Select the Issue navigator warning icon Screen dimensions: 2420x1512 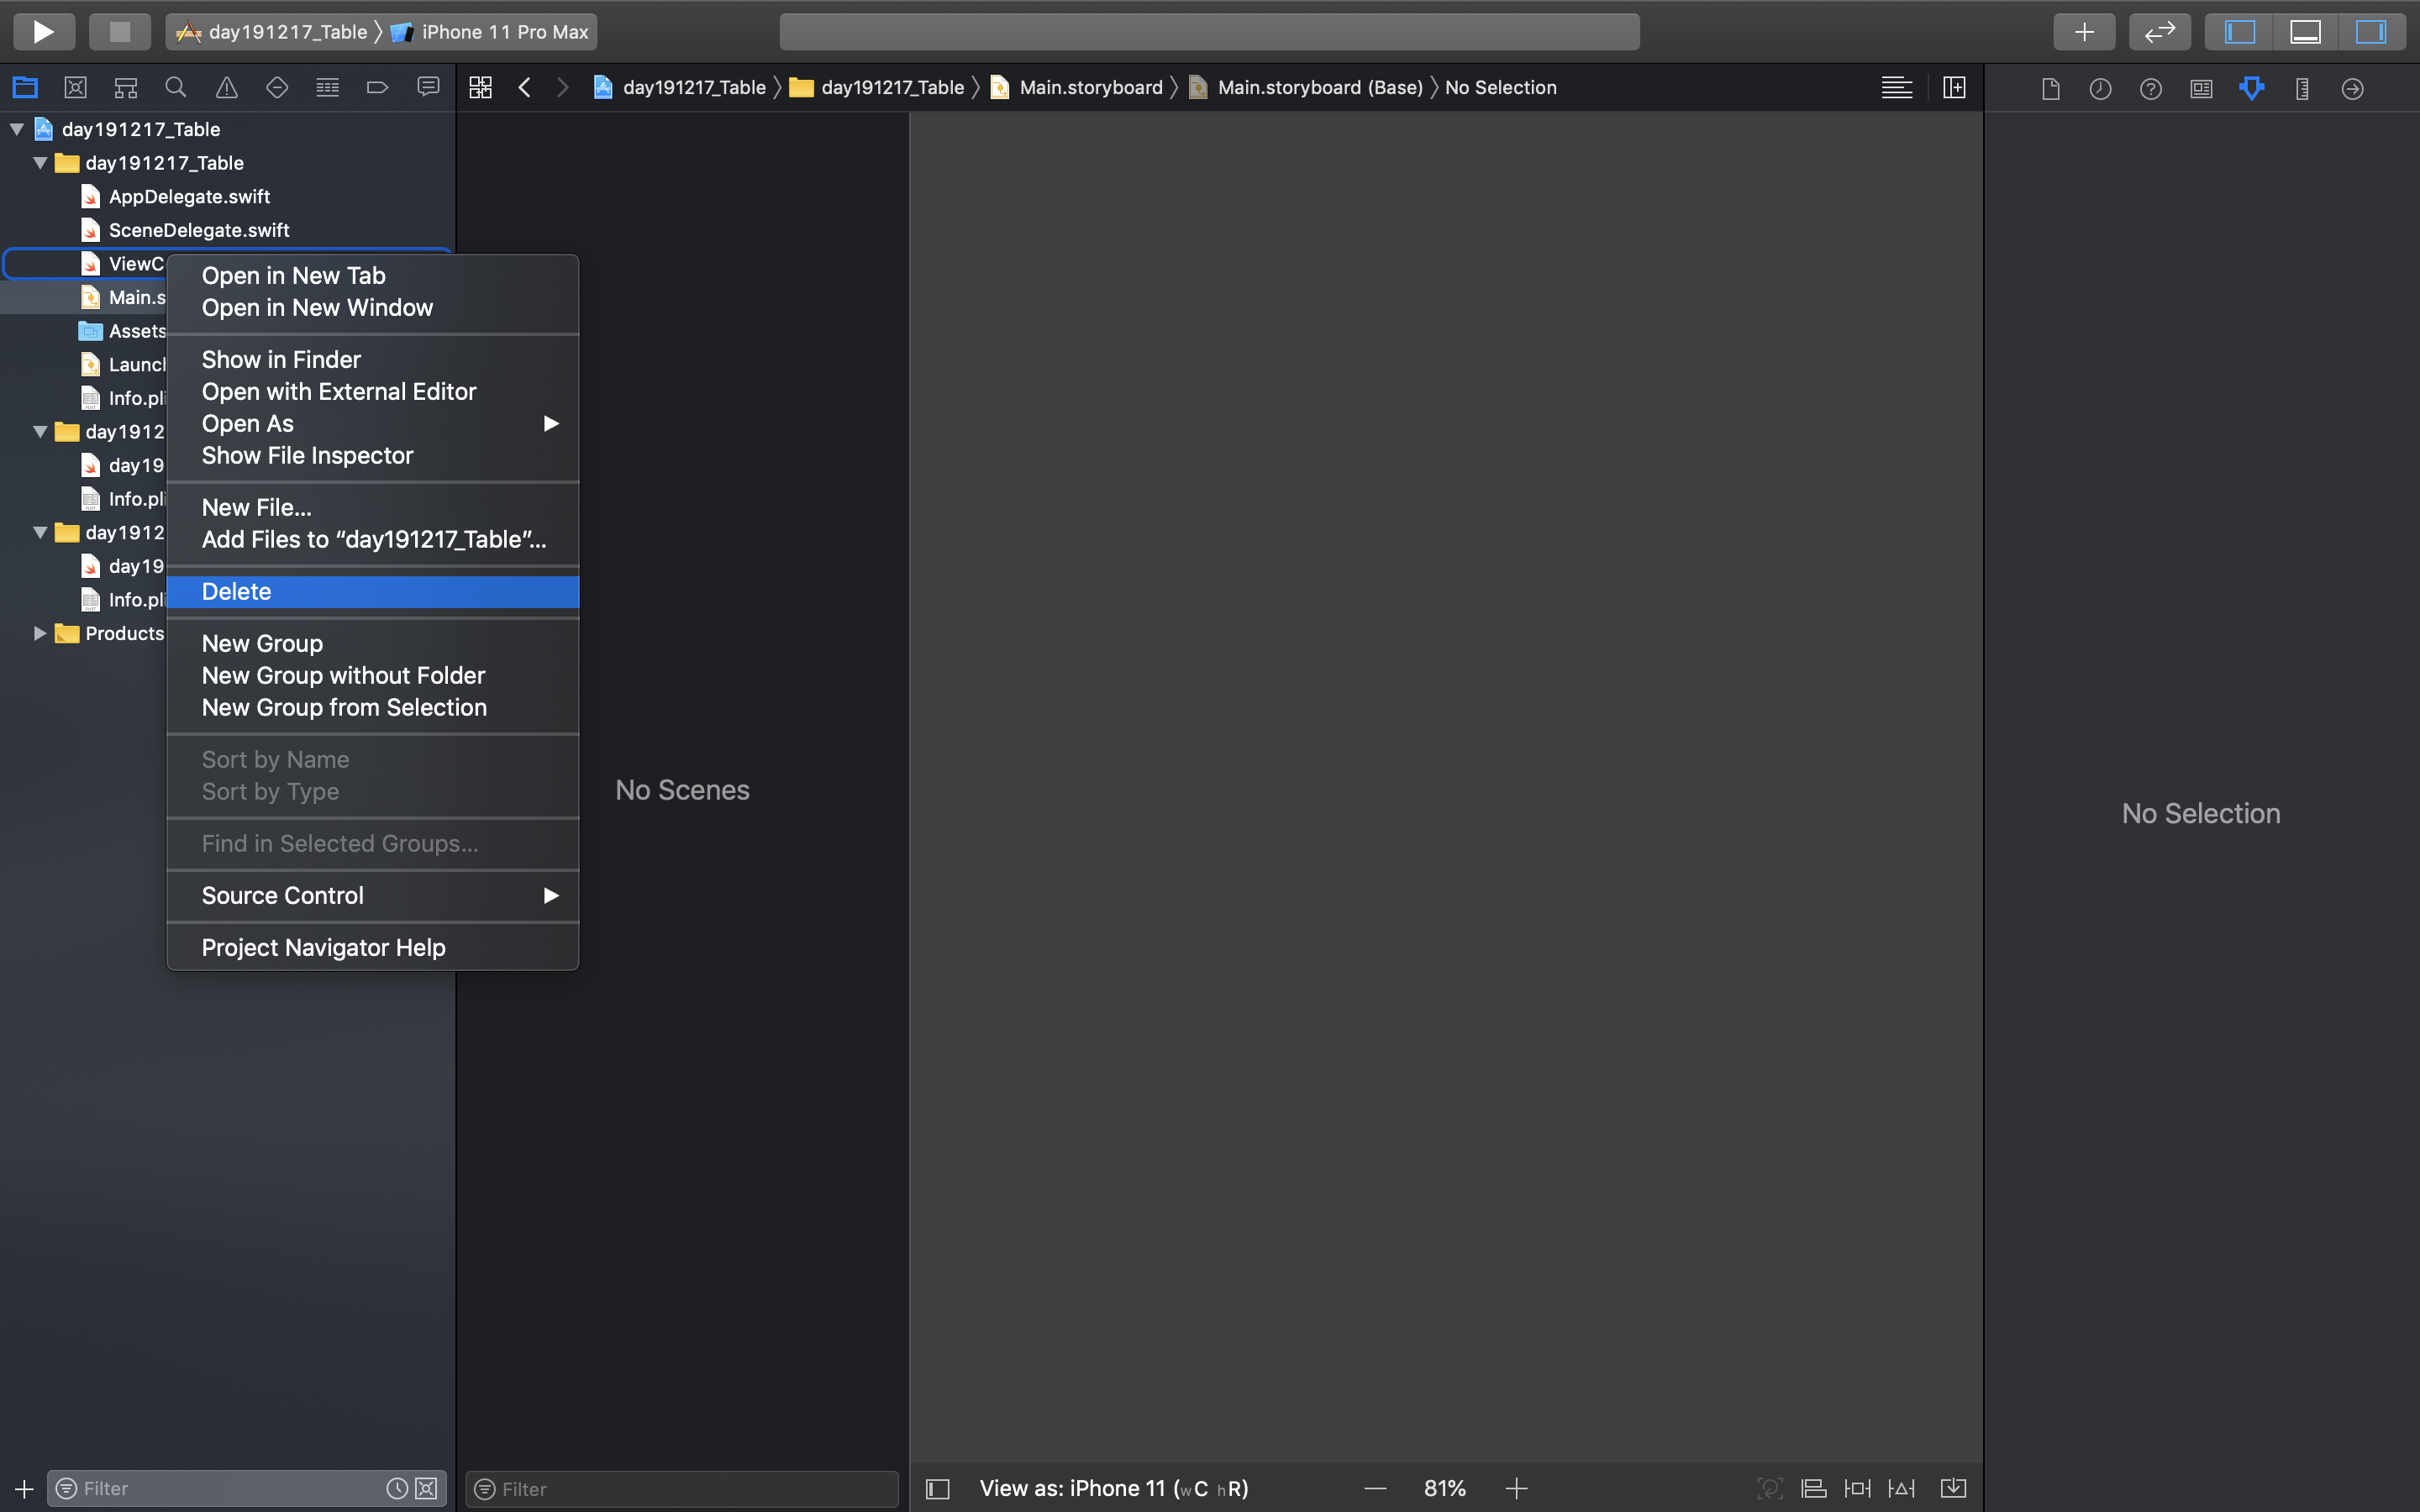pyautogui.click(x=227, y=88)
